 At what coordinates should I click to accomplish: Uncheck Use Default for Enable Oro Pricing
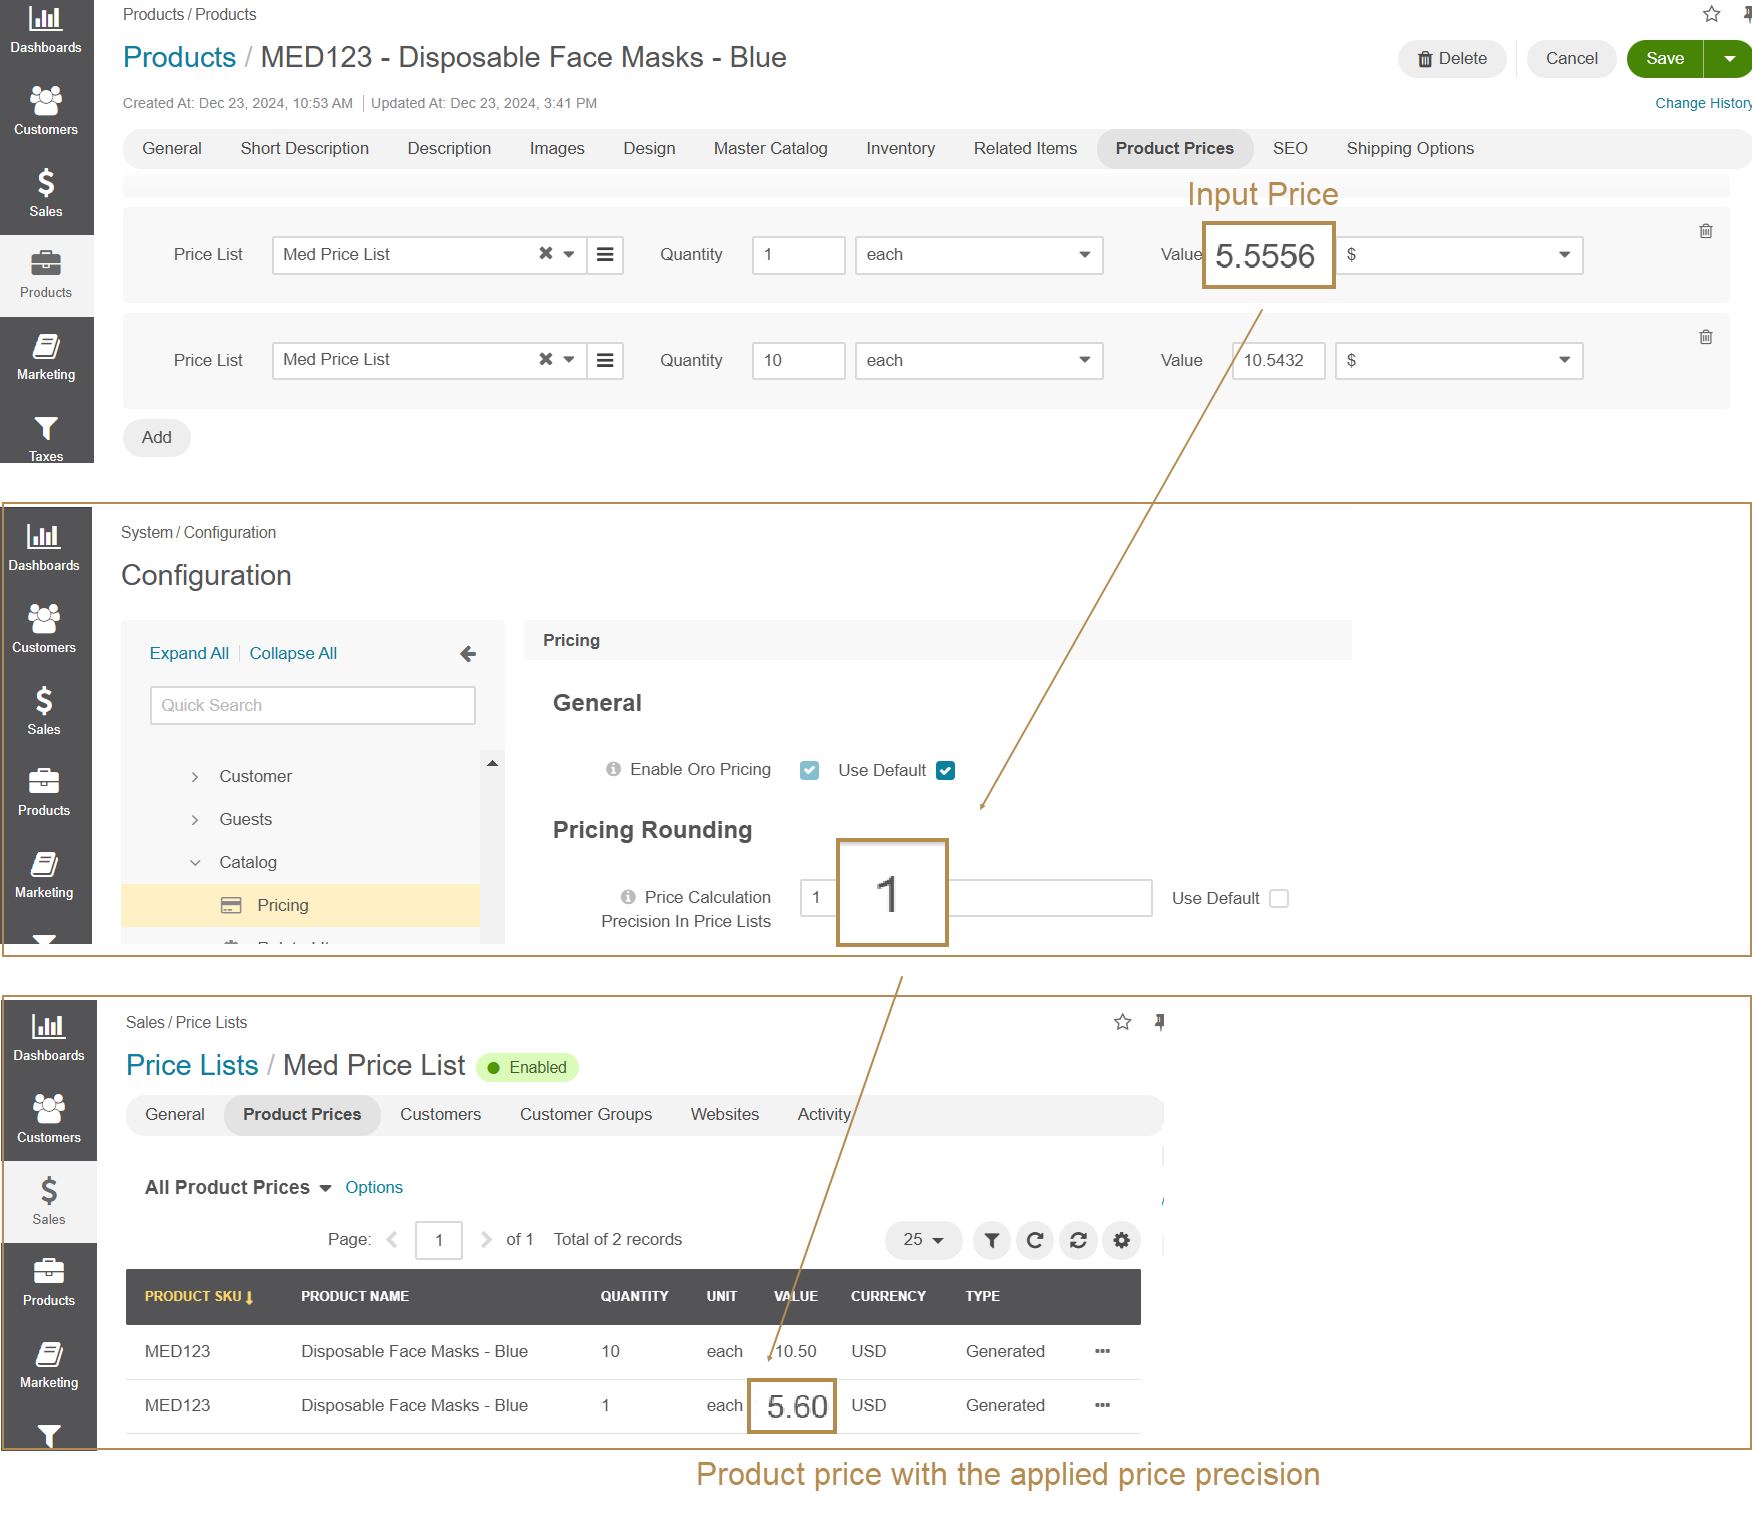(x=945, y=770)
